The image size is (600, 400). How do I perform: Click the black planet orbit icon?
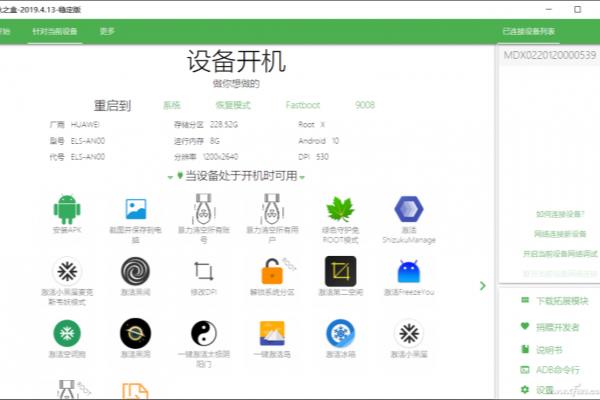coord(135,333)
